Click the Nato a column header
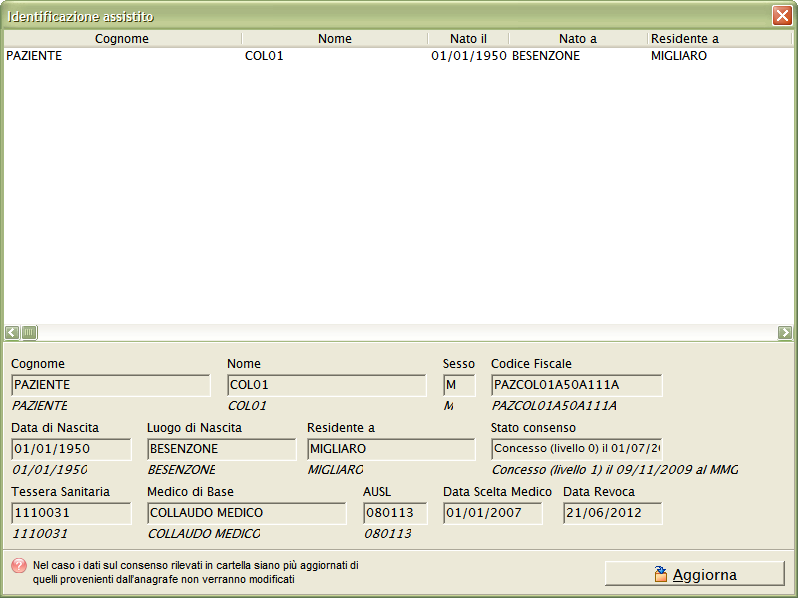This screenshot has width=799, height=598. tap(577, 39)
